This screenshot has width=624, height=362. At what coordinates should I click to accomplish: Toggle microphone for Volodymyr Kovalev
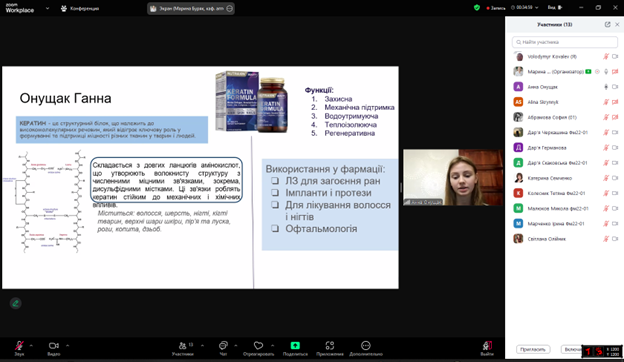point(606,56)
